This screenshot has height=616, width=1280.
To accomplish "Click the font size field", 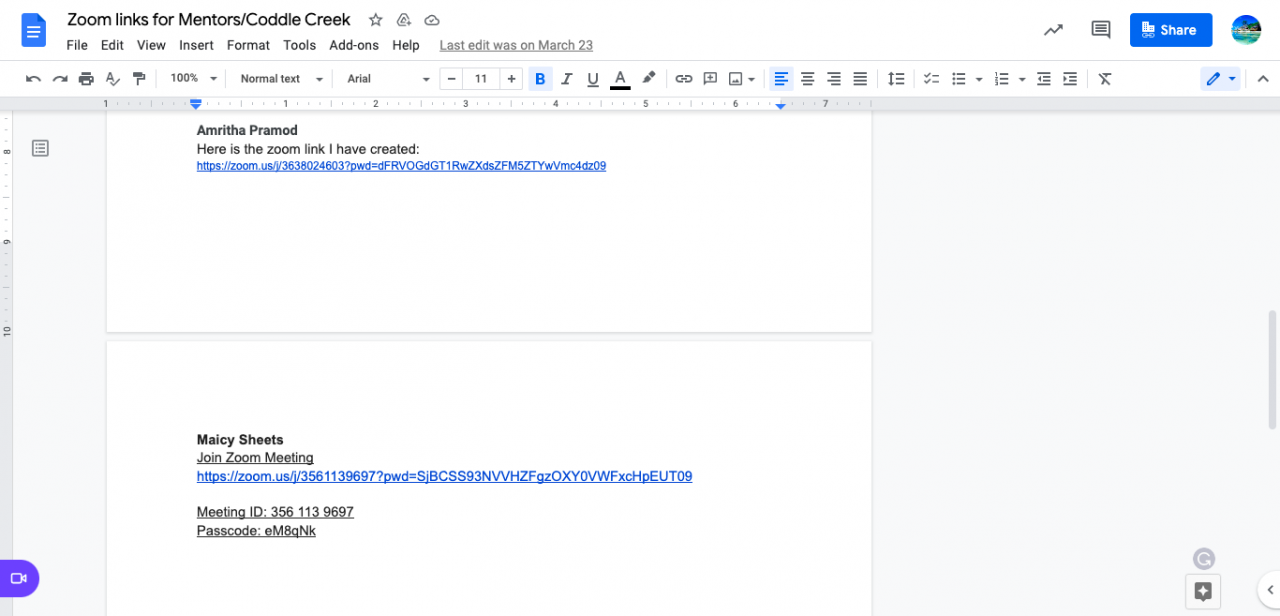I will coord(481,79).
